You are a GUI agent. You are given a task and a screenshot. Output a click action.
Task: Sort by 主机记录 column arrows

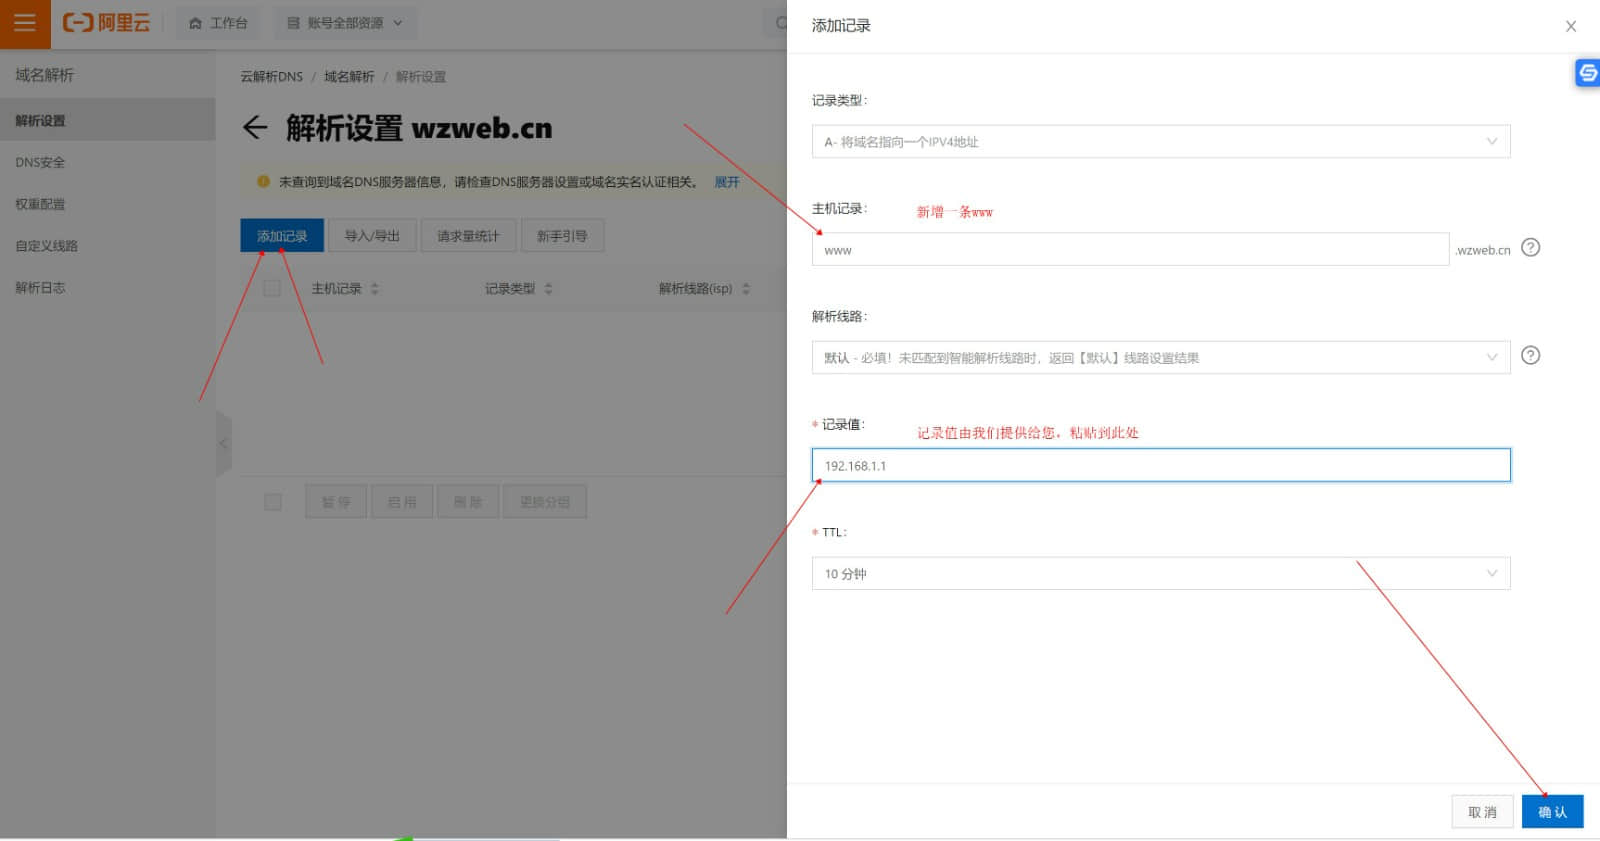pos(375,289)
